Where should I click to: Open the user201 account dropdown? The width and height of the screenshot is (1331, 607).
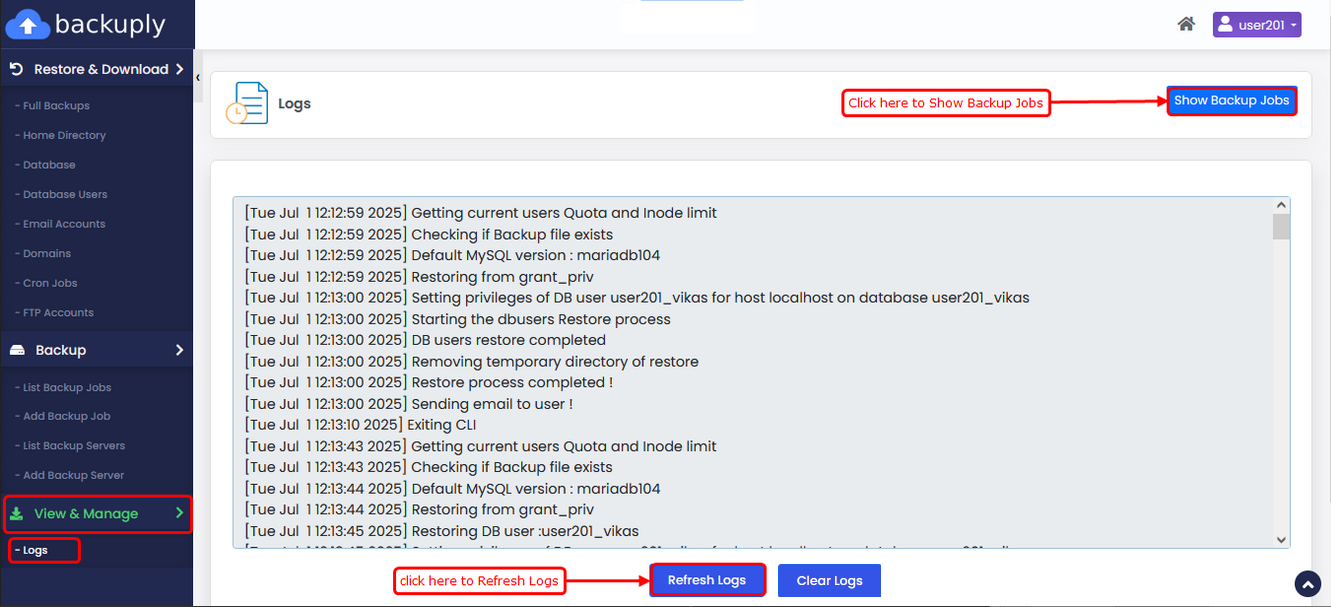click(1256, 25)
